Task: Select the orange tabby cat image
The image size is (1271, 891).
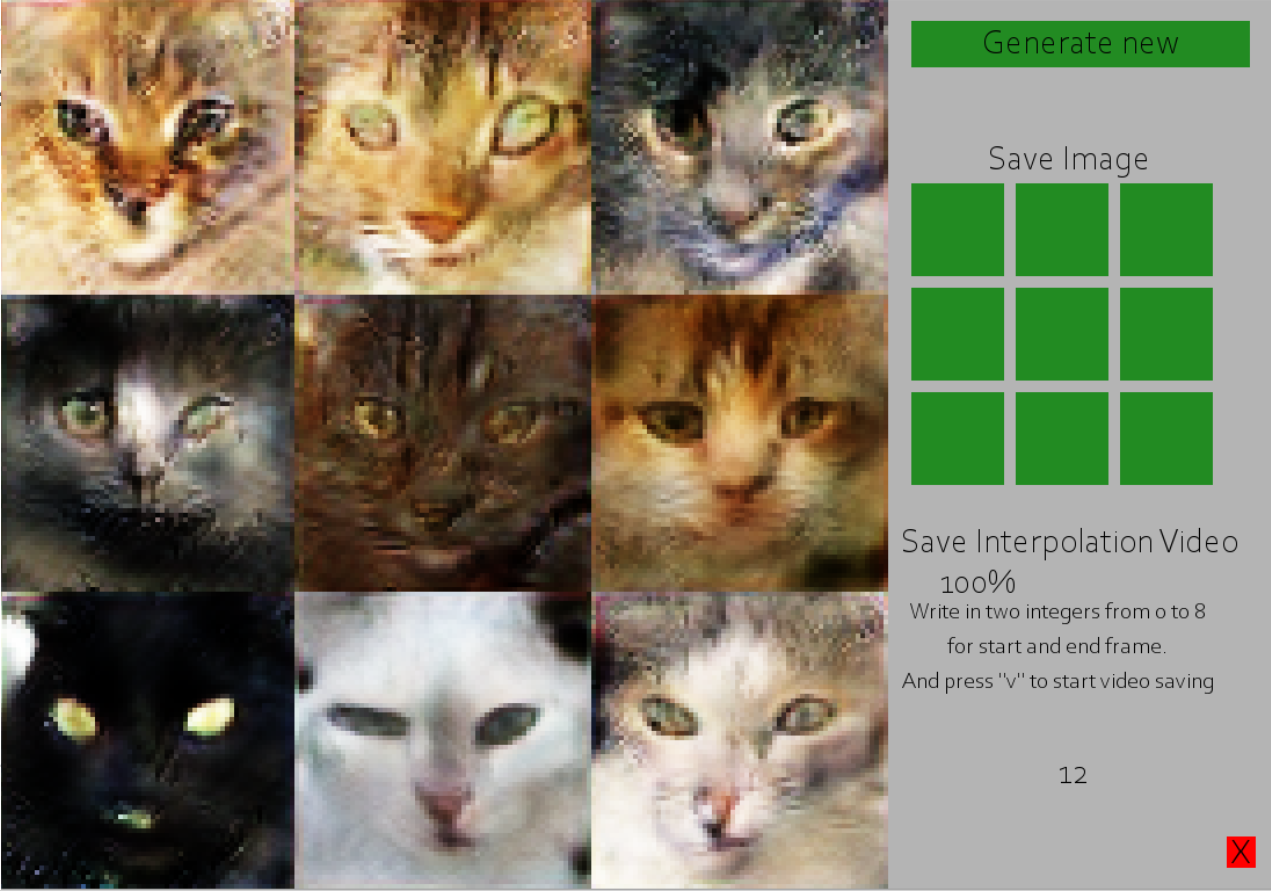Action: pos(148,147)
